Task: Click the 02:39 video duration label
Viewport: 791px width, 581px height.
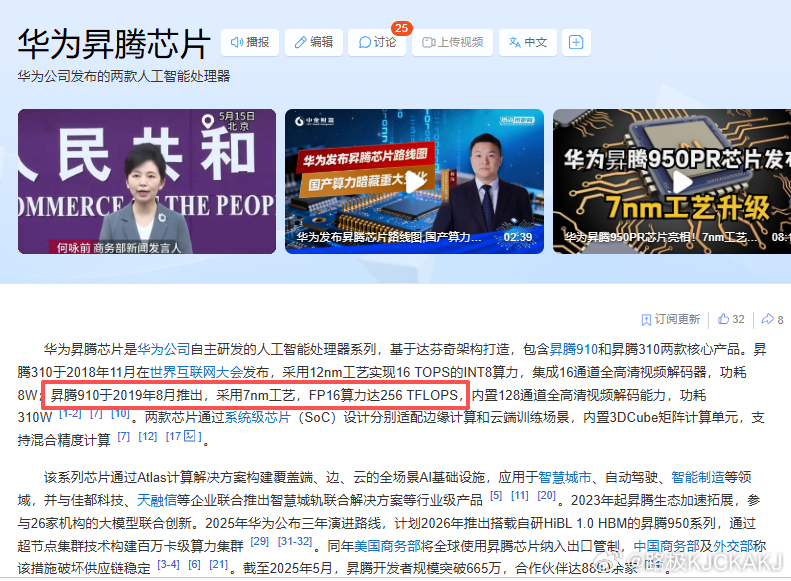Action: coord(518,237)
